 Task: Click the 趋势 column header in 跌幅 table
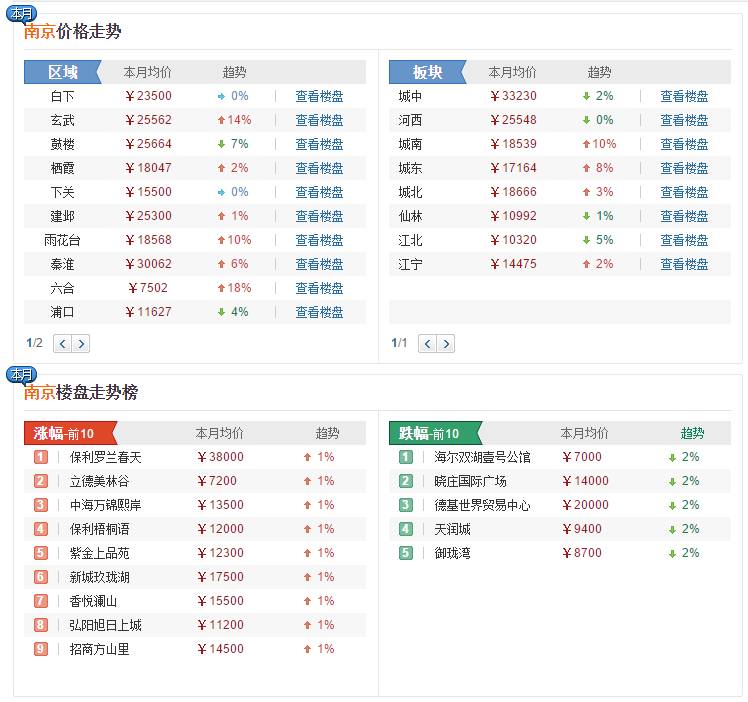point(692,433)
